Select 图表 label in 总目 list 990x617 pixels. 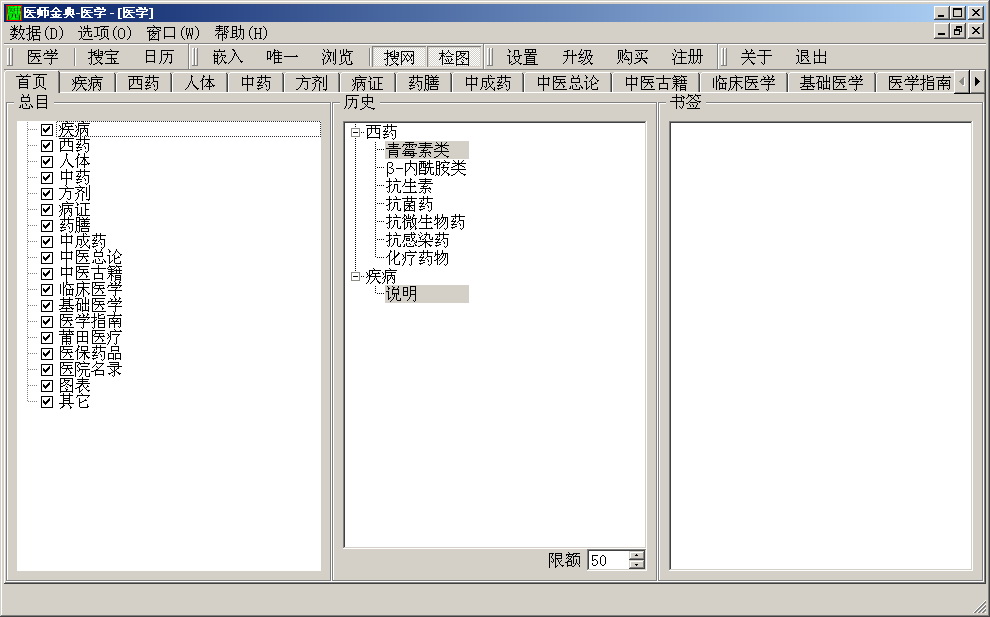coord(75,386)
